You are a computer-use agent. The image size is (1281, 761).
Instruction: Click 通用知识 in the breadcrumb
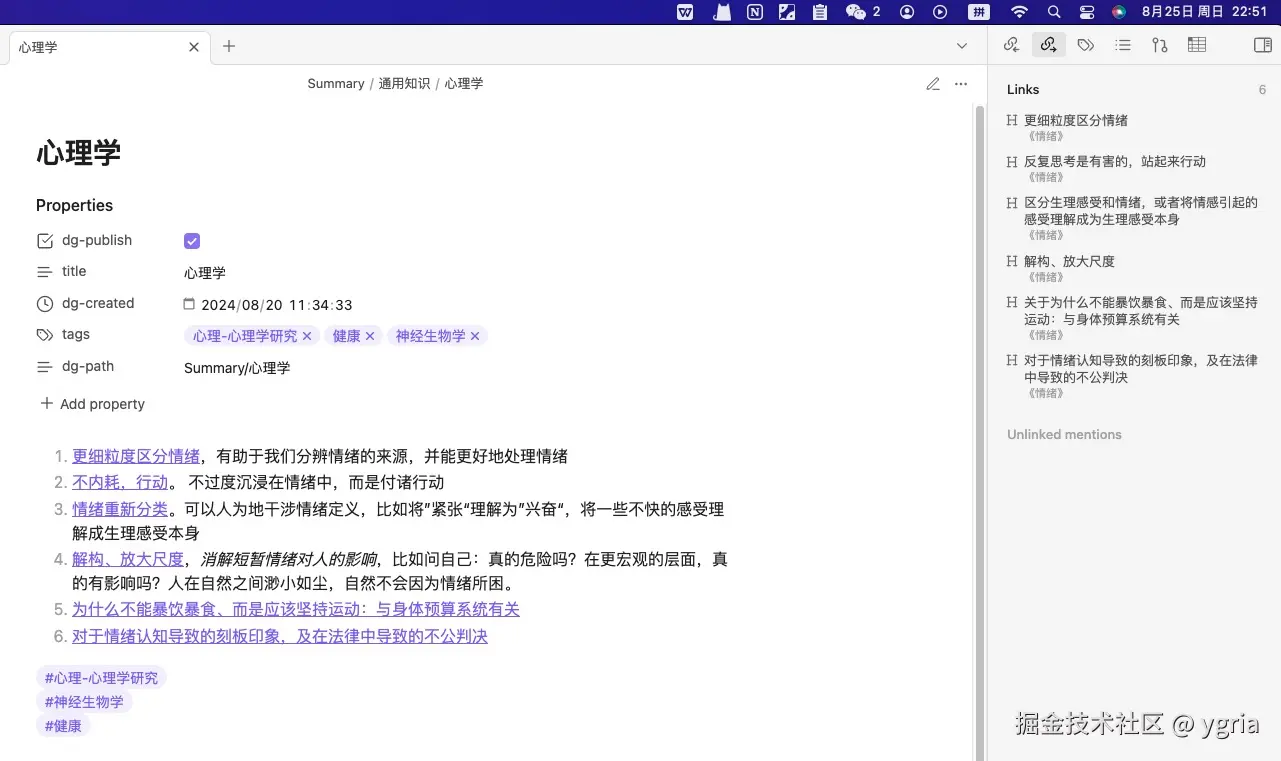pos(404,84)
